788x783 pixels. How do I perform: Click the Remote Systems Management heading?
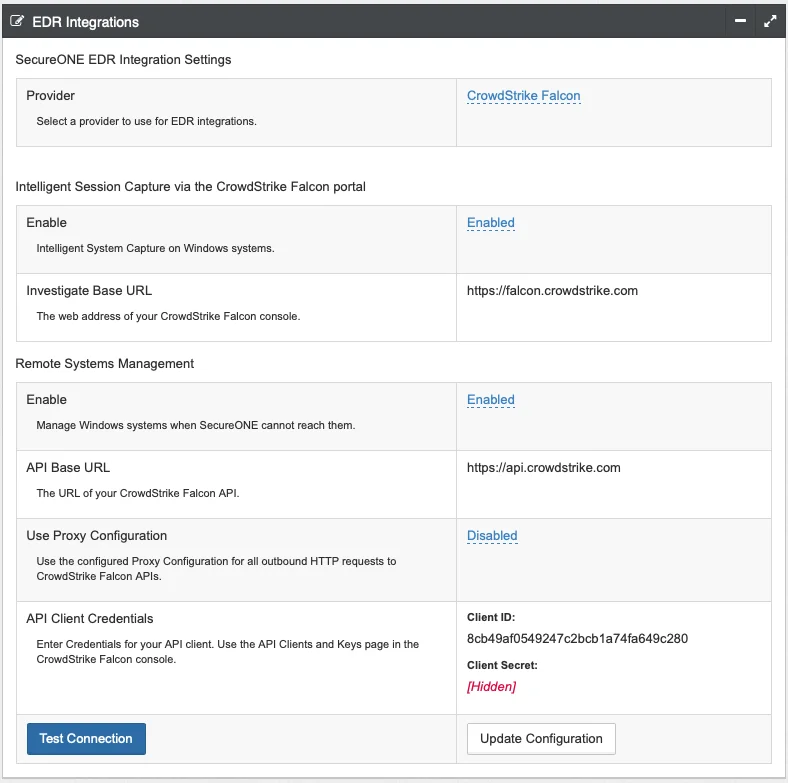point(105,363)
